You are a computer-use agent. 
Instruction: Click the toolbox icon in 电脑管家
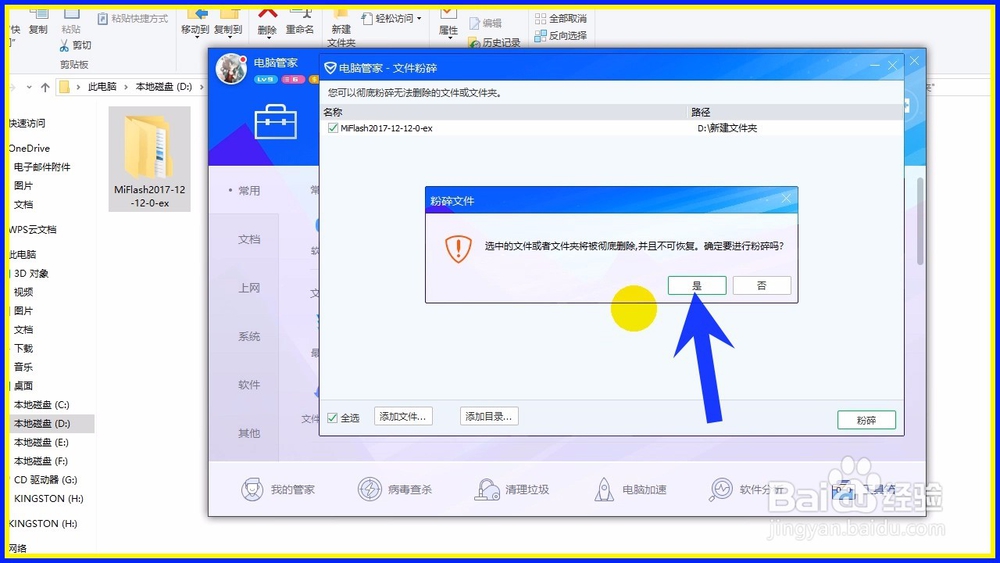tap(276, 121)
